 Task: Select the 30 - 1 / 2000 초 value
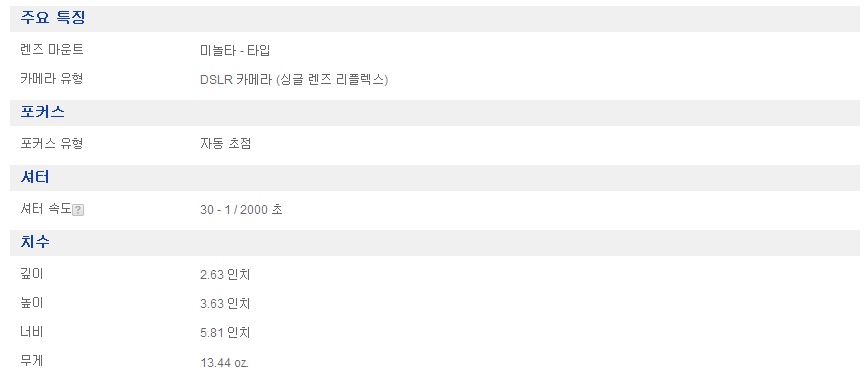pos(241,210)
